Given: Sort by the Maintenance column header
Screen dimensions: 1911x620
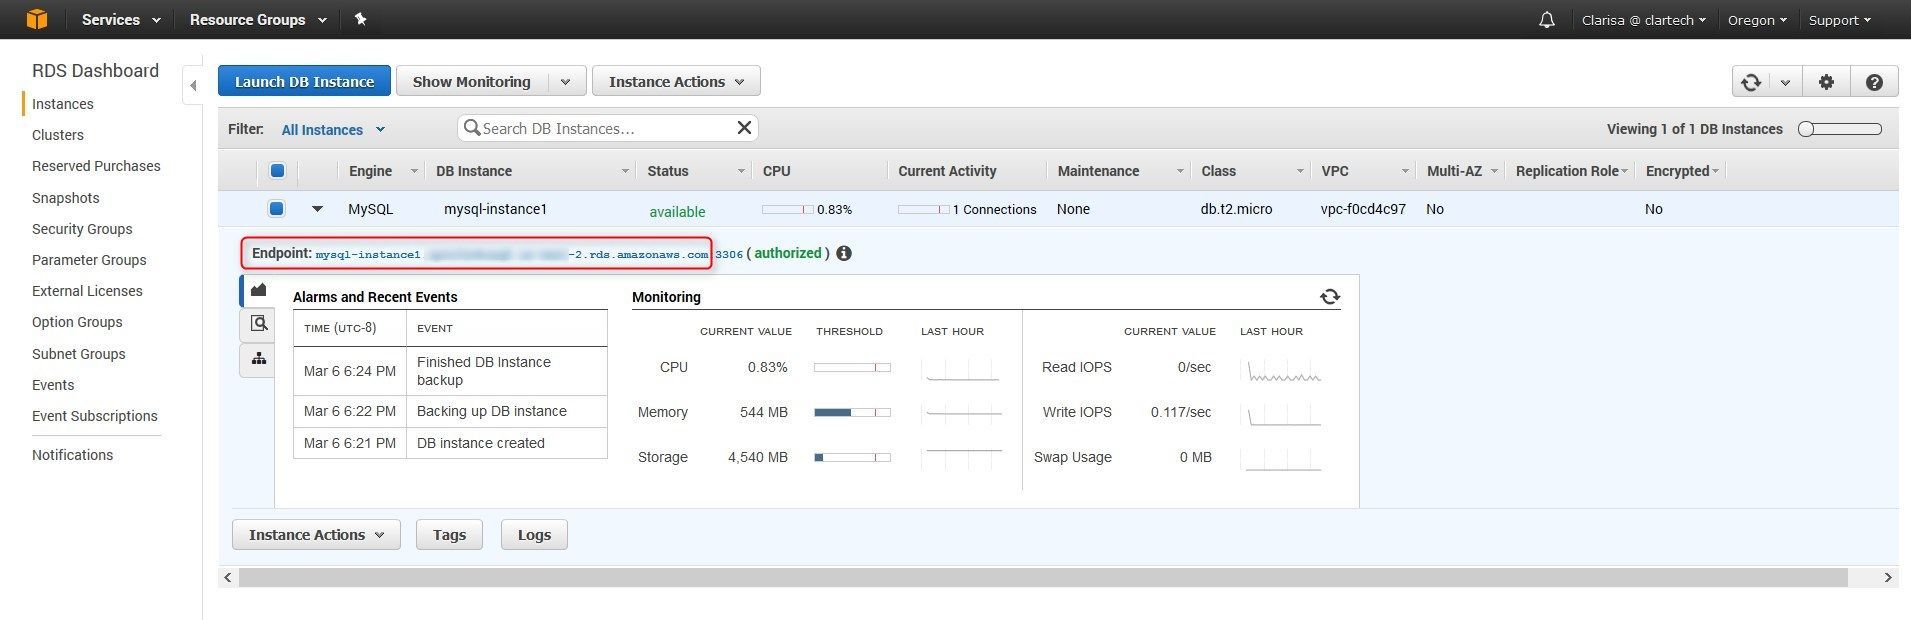Looking at the screenshot, I should click(1119, 171).
